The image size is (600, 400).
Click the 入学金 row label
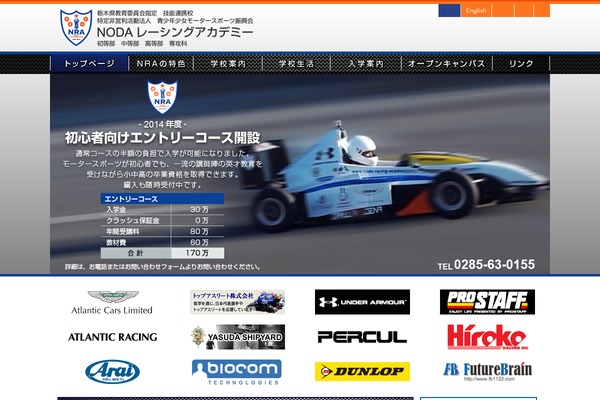(x=116, y=209)
